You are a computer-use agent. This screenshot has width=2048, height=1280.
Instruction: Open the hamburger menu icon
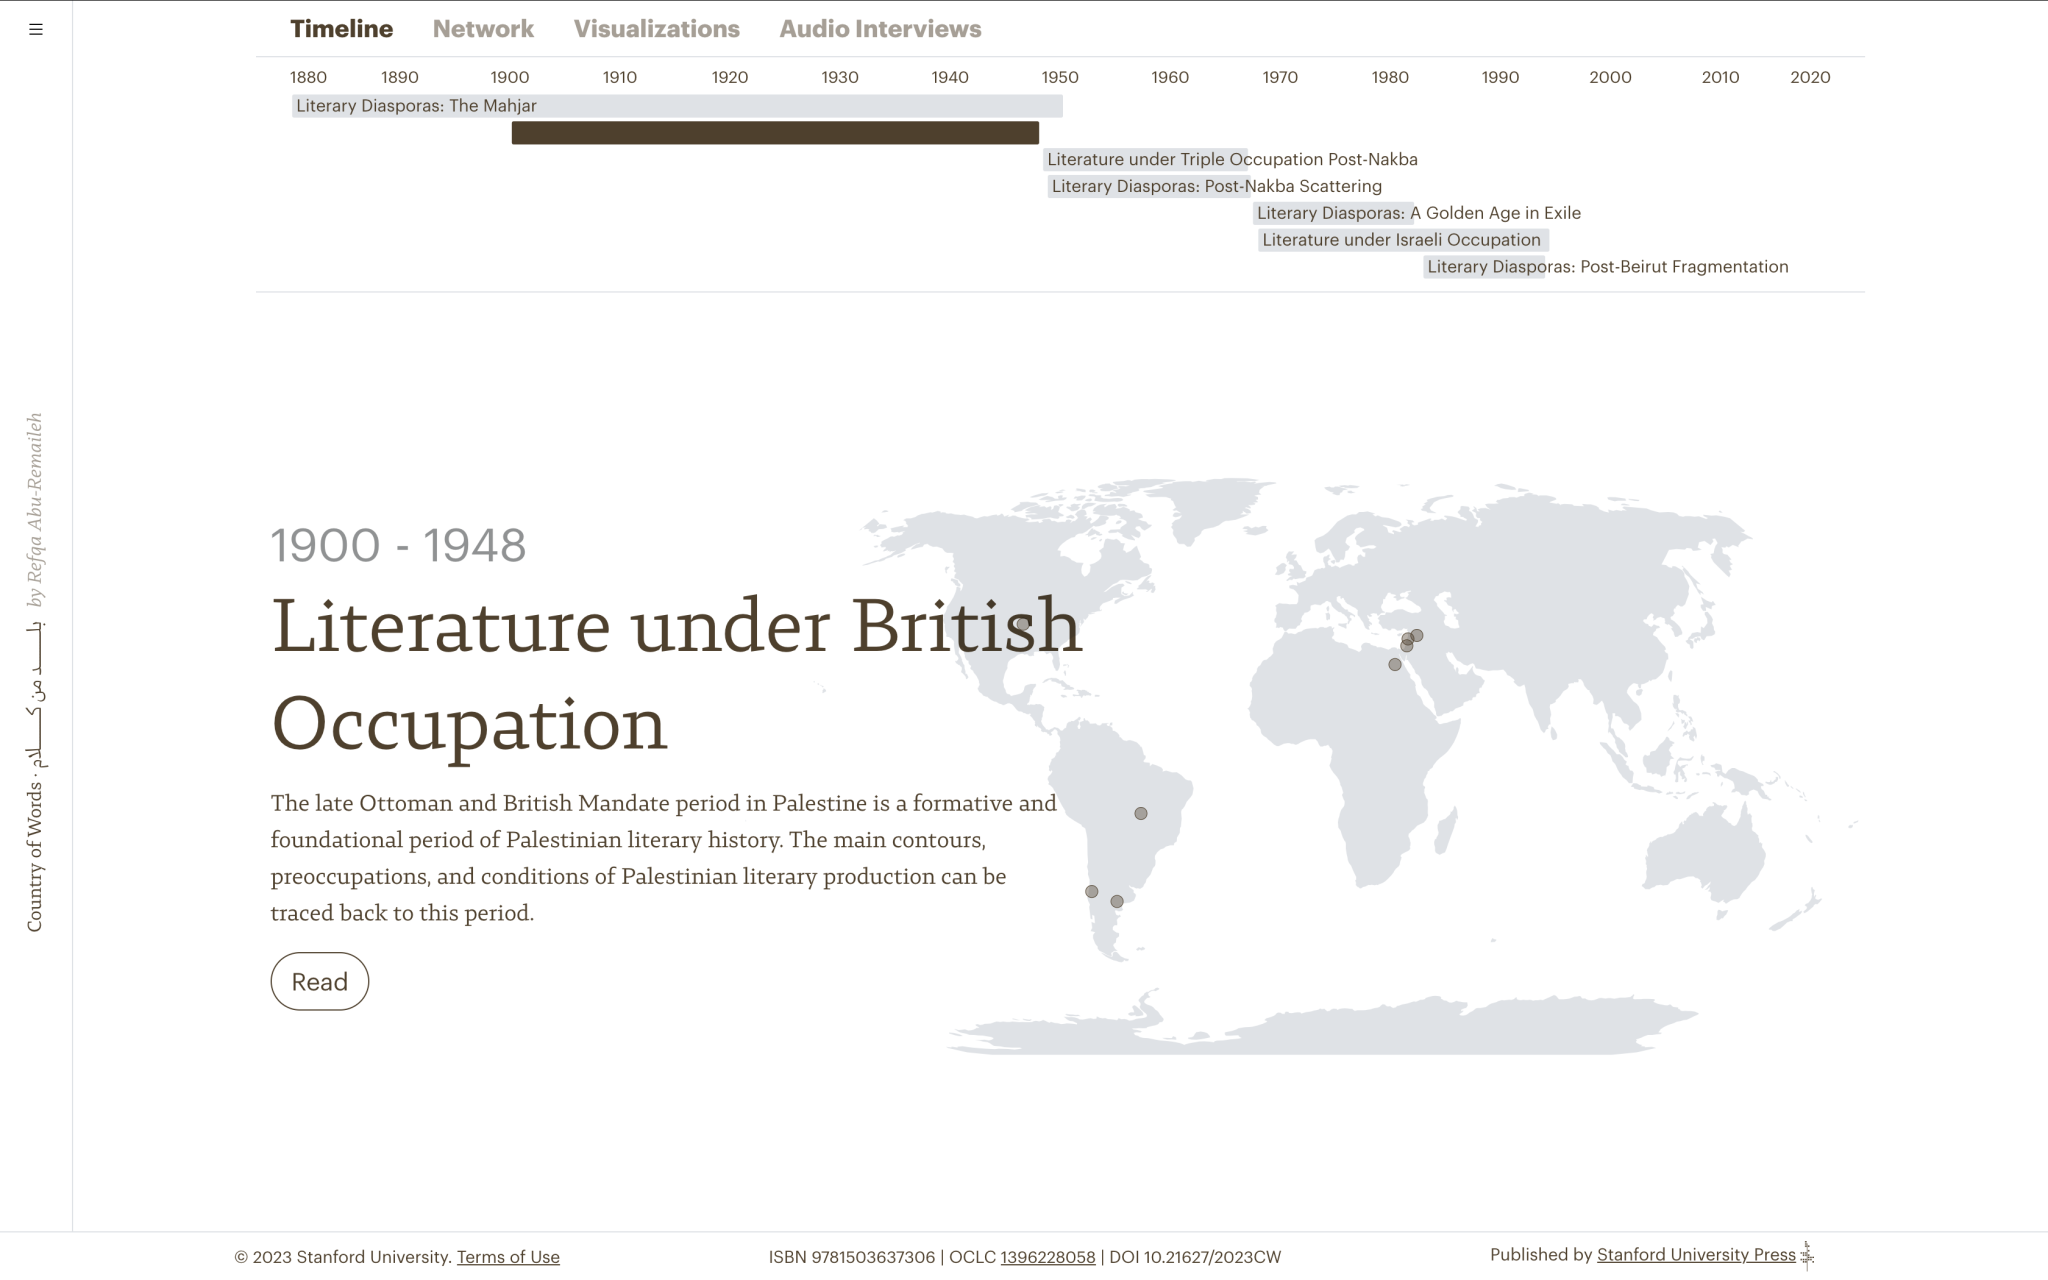(x=36, y=29)
